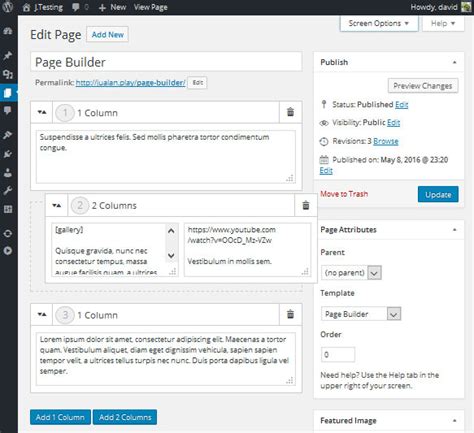Click the Add New page button

(107, 34)
